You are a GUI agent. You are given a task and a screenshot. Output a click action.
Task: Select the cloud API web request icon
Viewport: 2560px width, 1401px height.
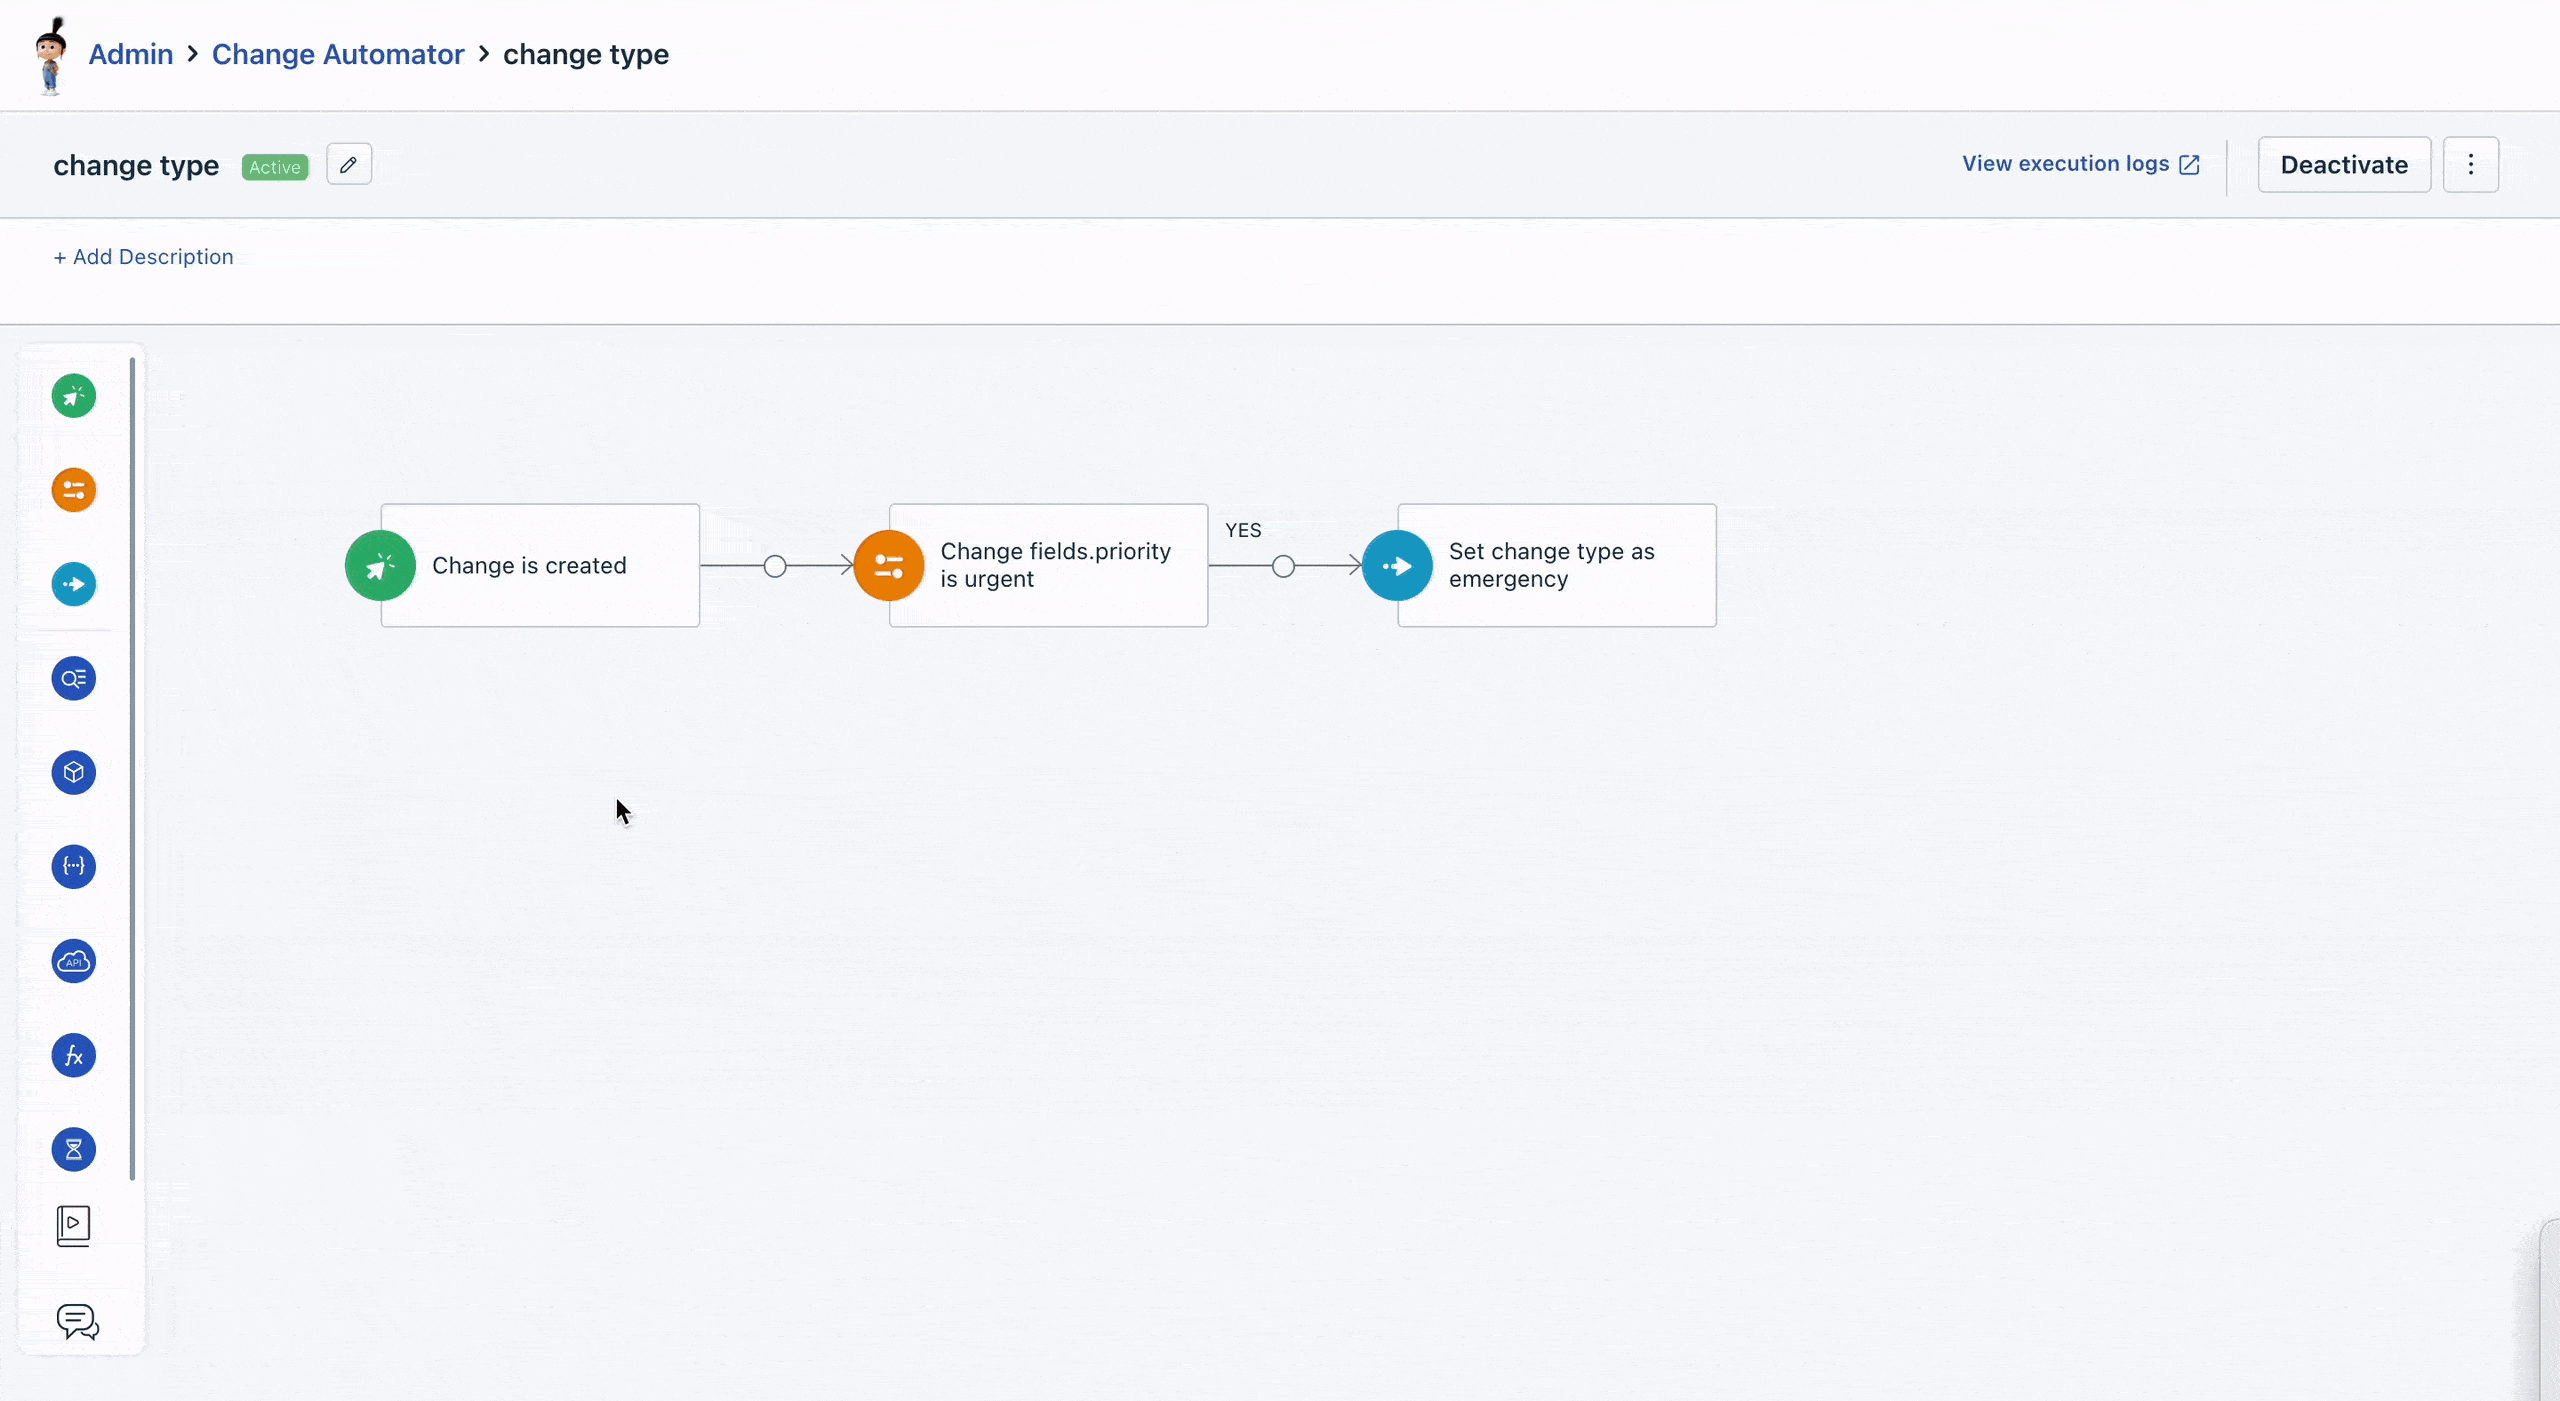pos(74,961)
